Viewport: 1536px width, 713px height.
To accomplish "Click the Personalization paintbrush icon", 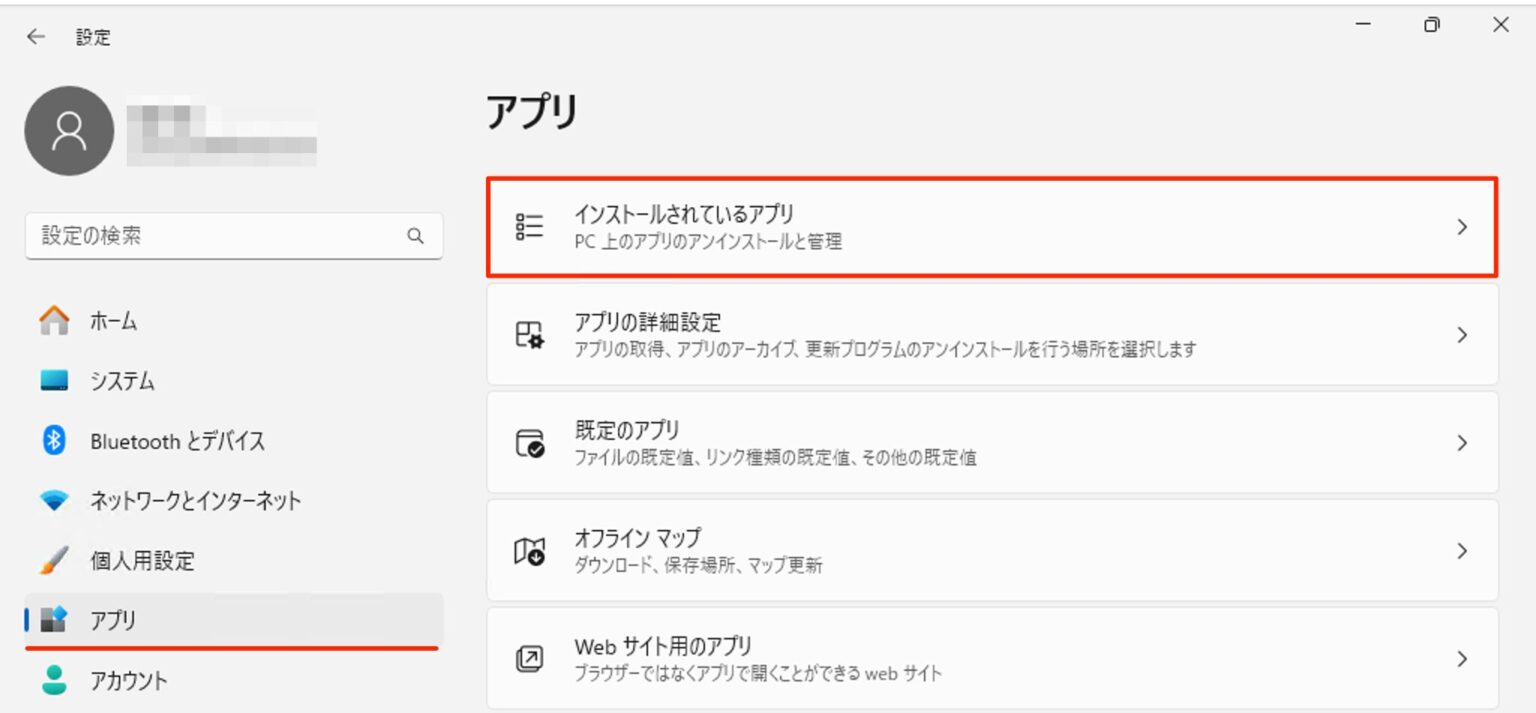I will click(54, 560).
